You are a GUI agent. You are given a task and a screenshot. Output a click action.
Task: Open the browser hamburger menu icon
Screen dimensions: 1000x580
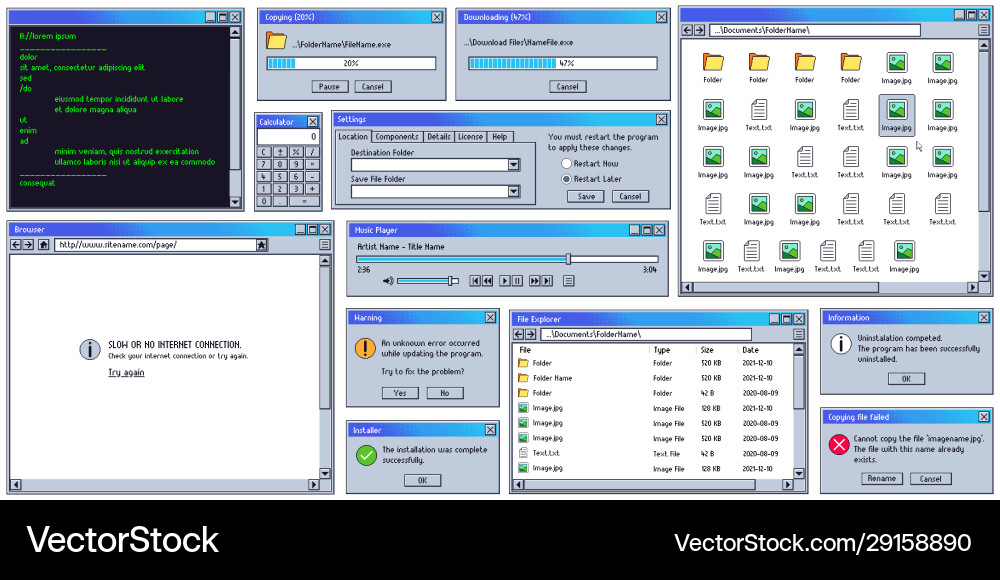coord(325,244)
